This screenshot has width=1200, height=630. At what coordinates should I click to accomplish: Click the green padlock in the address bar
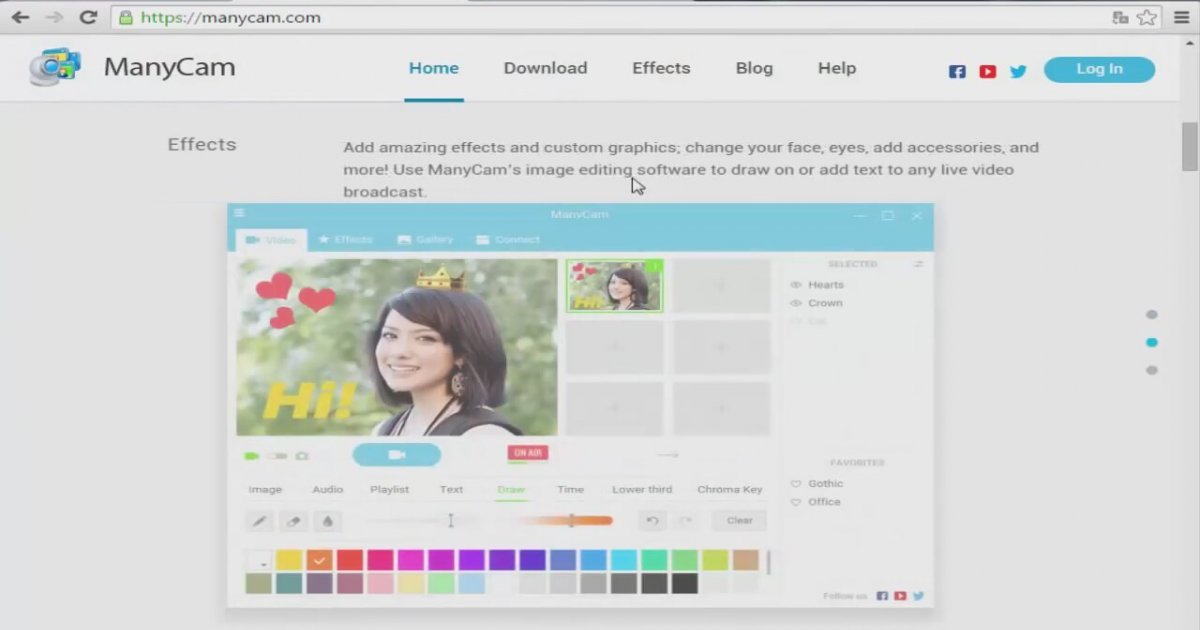[x=125, y=17]
